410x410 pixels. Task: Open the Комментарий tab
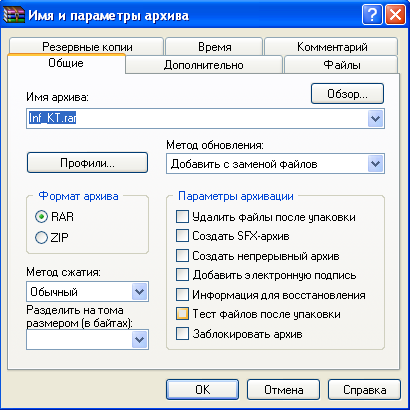point(332,47)
